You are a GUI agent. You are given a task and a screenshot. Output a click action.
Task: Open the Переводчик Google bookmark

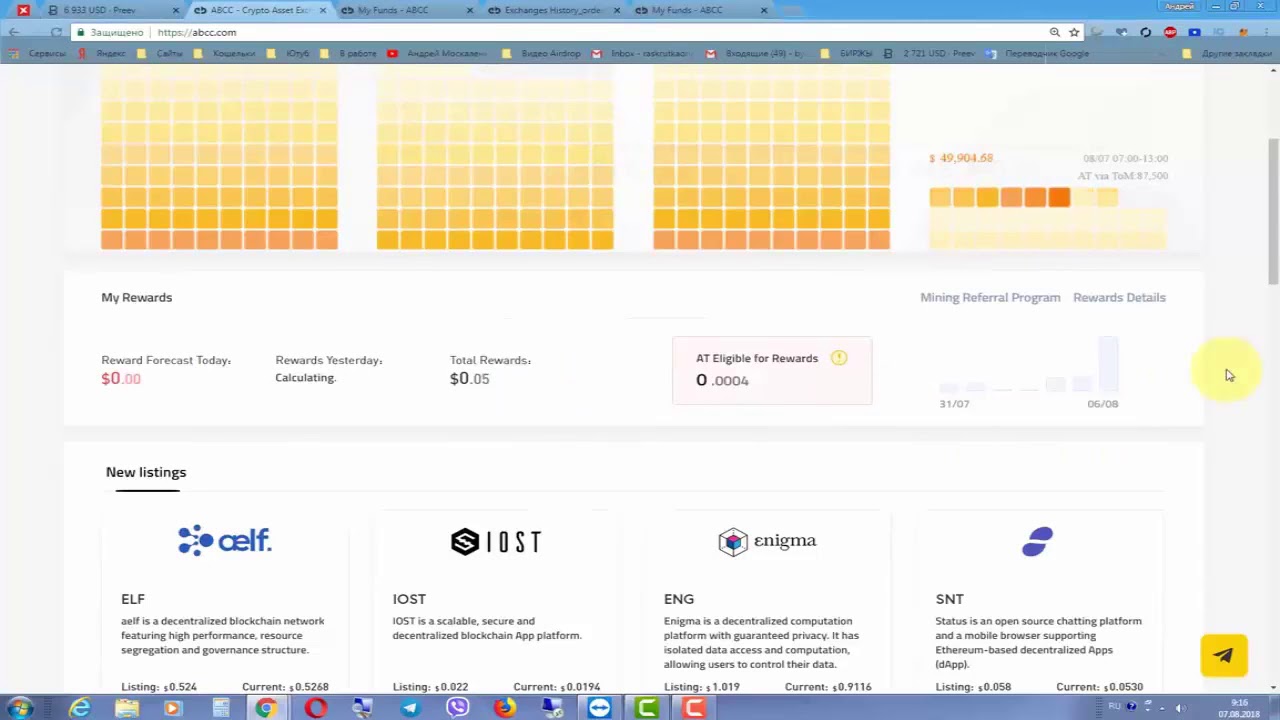1038,53
